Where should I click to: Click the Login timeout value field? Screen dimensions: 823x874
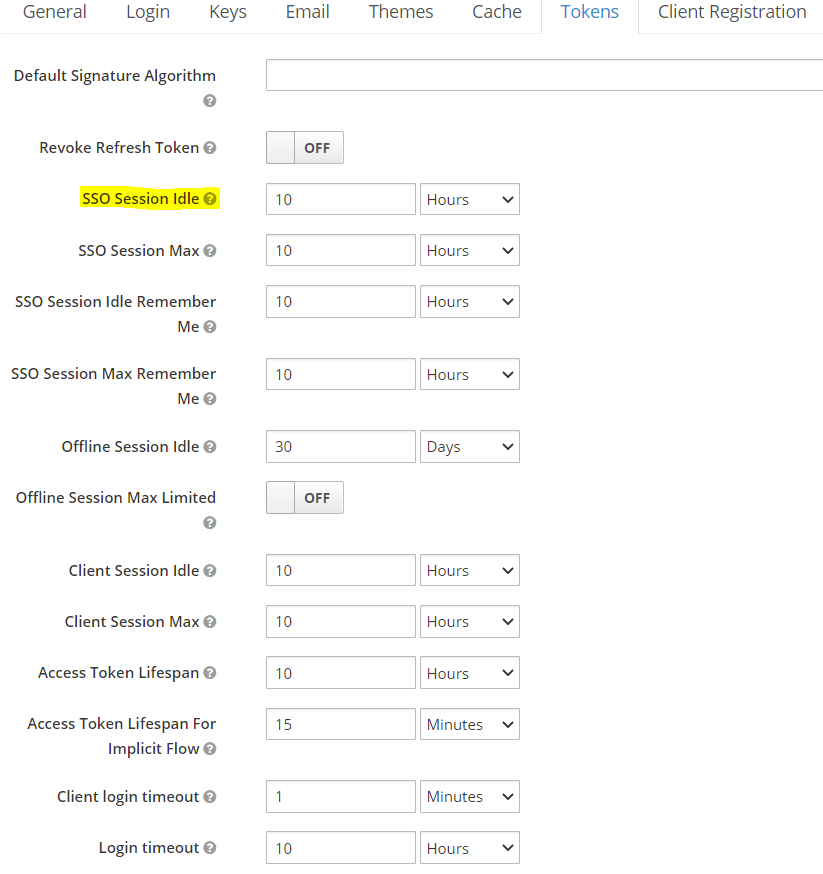(341, 848)
